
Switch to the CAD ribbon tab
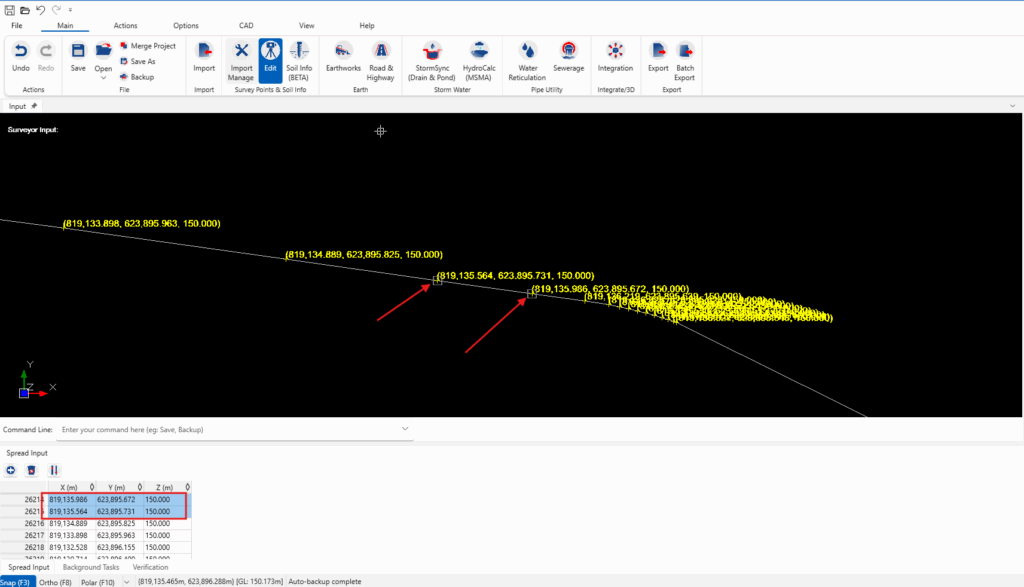point(245,25)
